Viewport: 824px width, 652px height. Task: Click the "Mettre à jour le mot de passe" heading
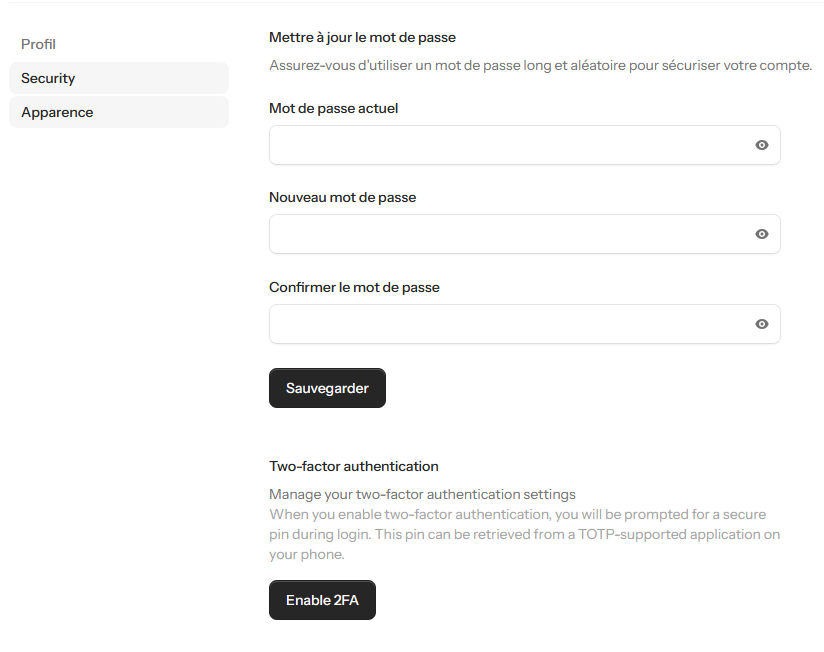362,38
